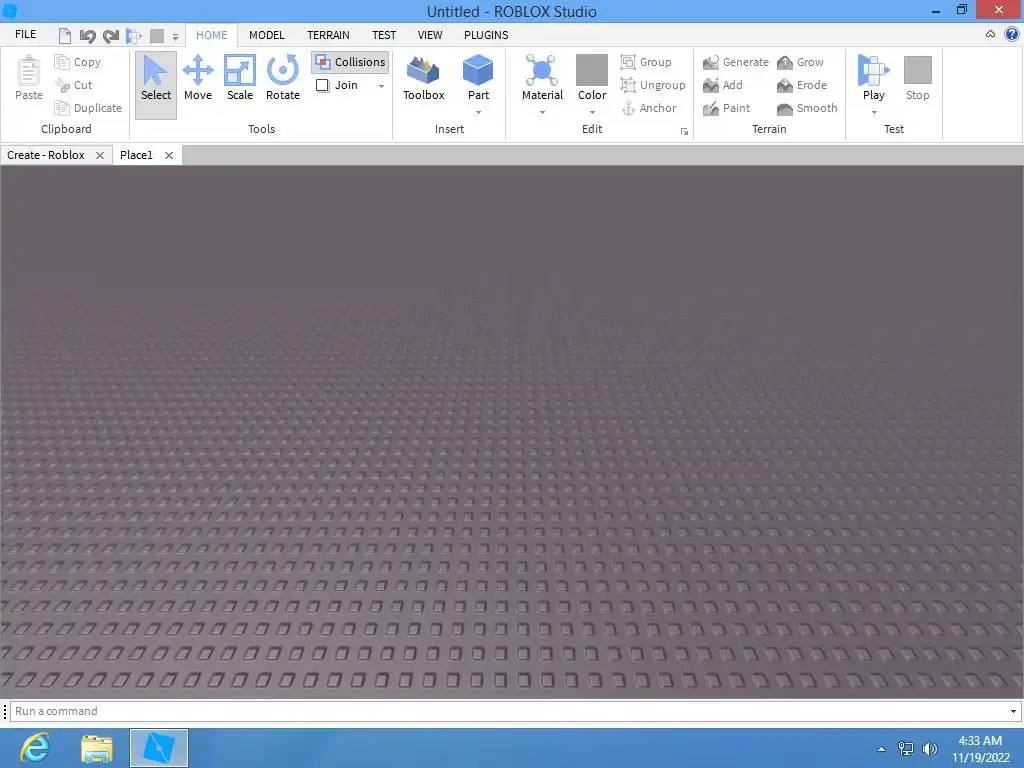The image size is (1024, 768).
Task: Switch to the TERRAIN ribbon tab
Action: pos(328,35)
